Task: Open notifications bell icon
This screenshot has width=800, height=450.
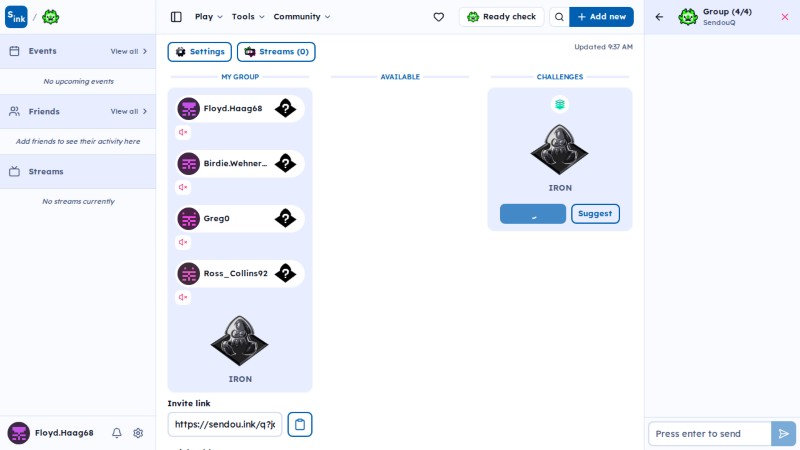Action: [x=117, y=433]
